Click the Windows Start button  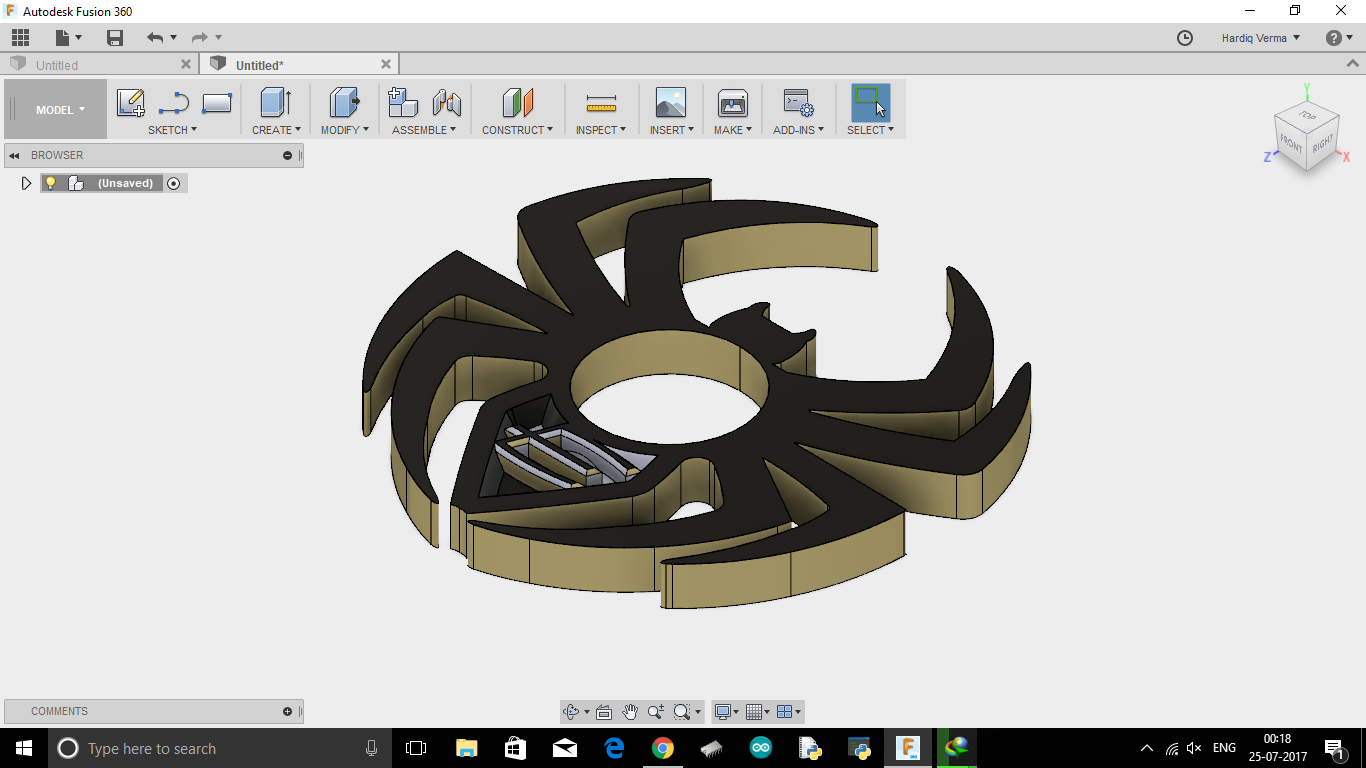23,748
